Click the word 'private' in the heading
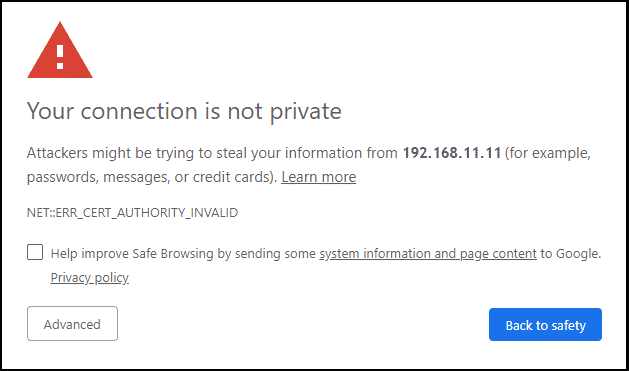Image resolution: width=629 pixels, height=371 pixels. click(305, 112)
